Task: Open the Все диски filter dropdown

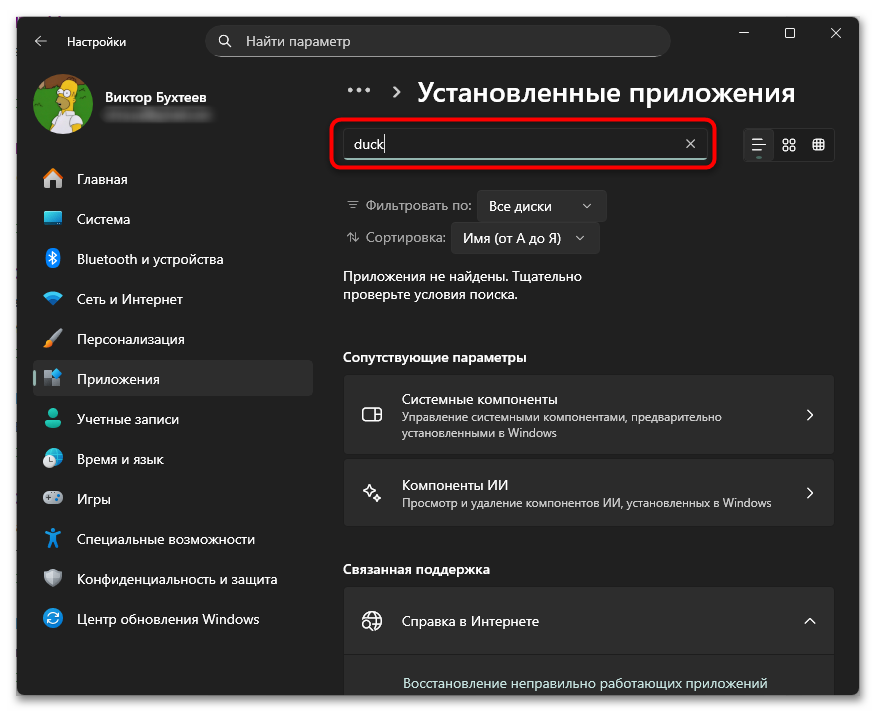Action: [x=540, y=205]
